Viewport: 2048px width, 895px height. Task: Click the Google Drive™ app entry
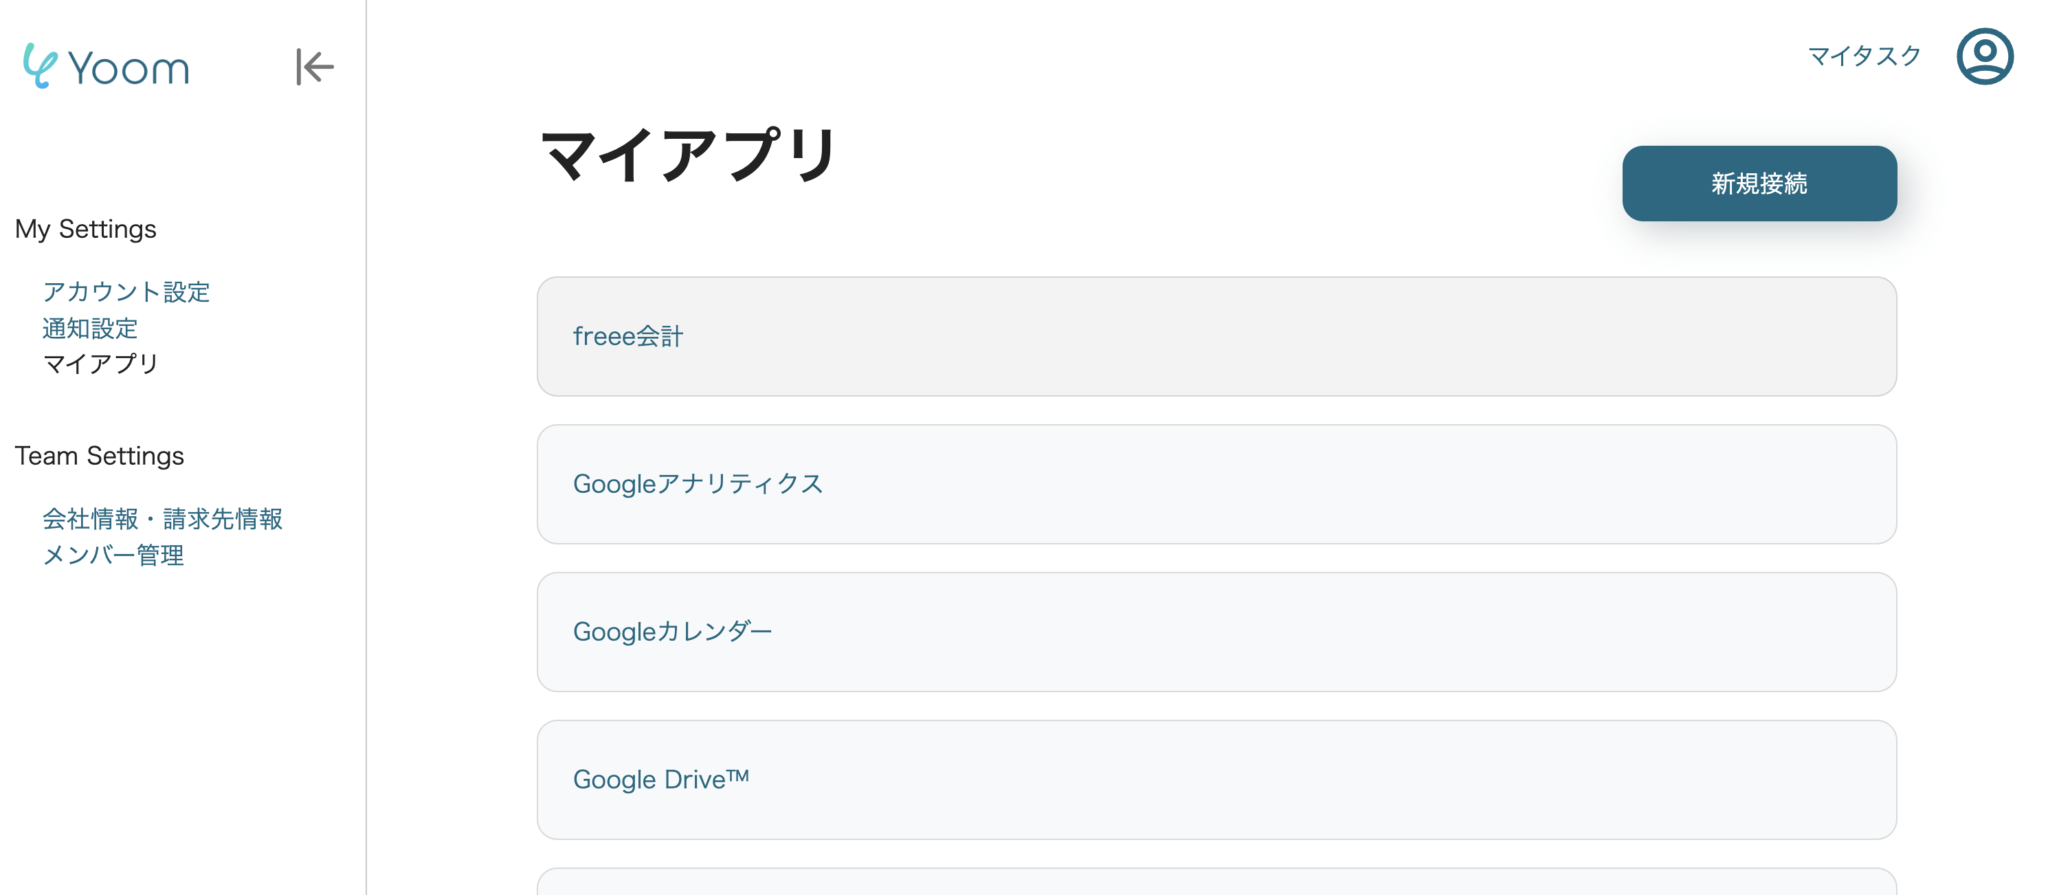1216,779
